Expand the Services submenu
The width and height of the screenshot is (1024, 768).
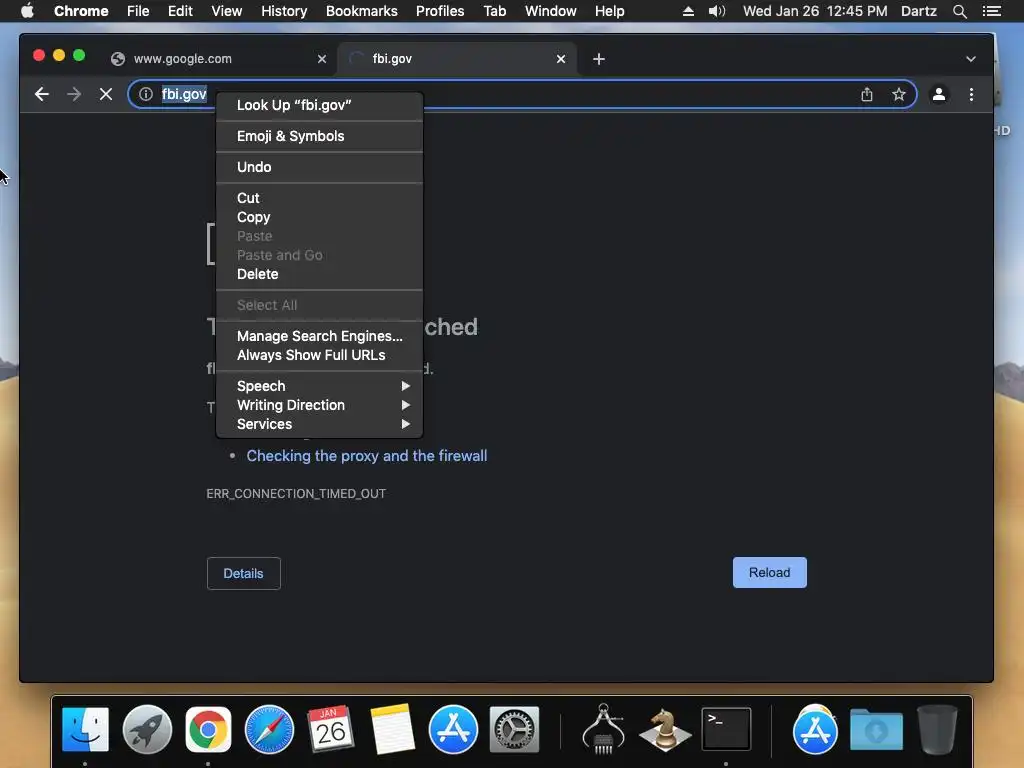pos(319,424)
